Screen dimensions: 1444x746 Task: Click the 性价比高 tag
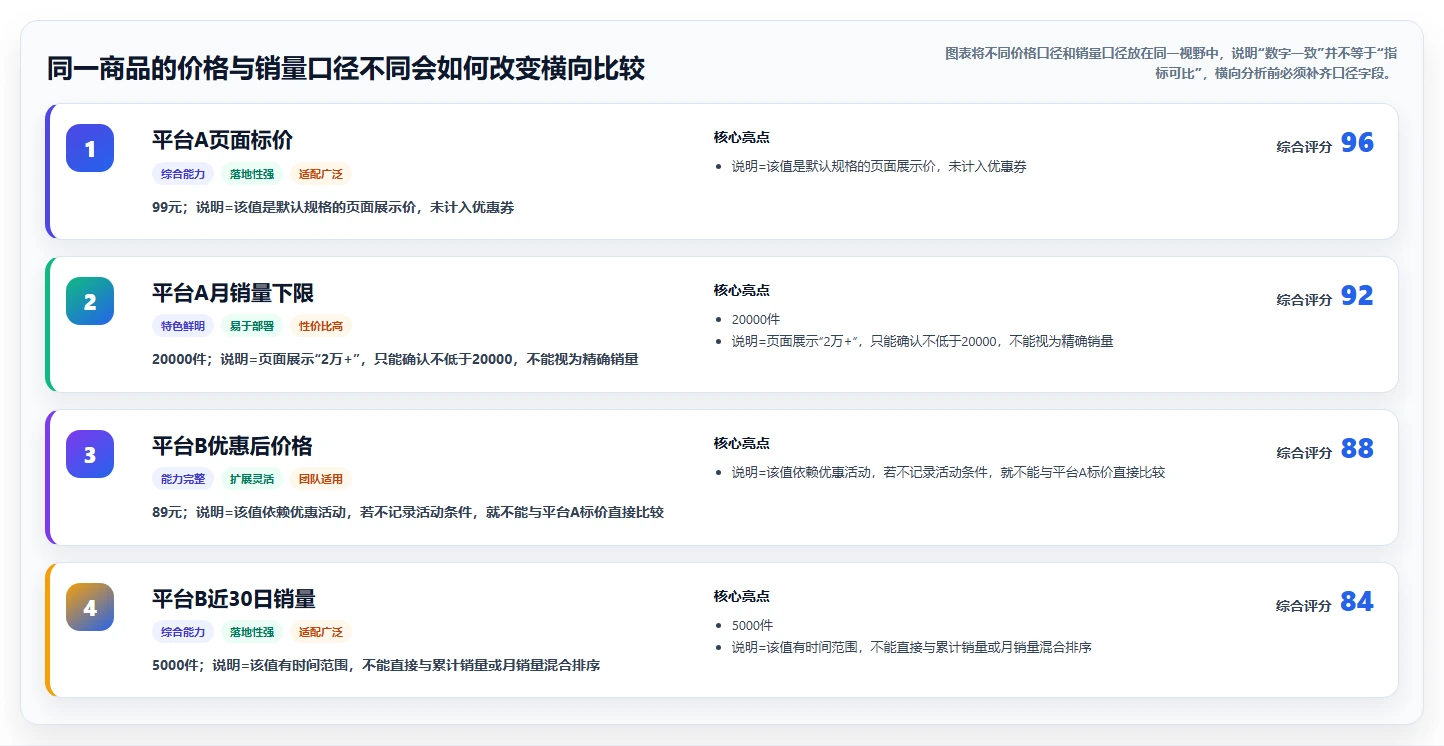tap(321, 326)
